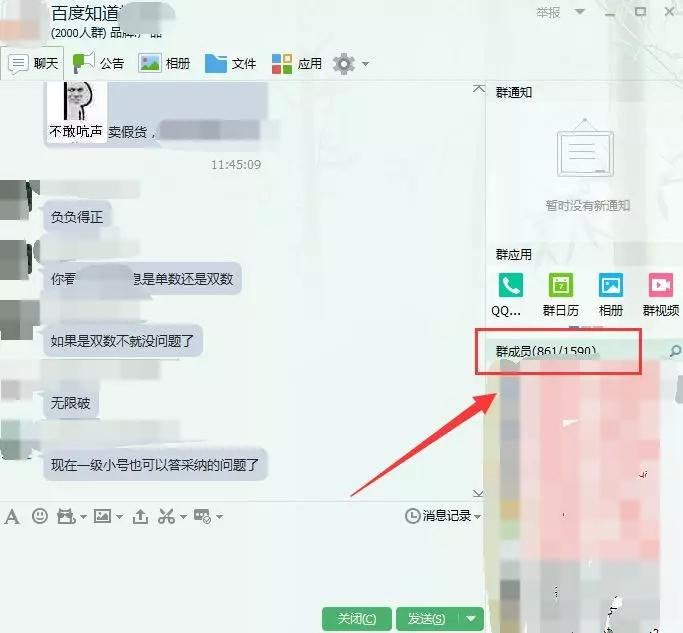The height and width of the screenshot is (633, 683).
Task: Open the send options dropdown arrow
Action: (x=471, y=619)
